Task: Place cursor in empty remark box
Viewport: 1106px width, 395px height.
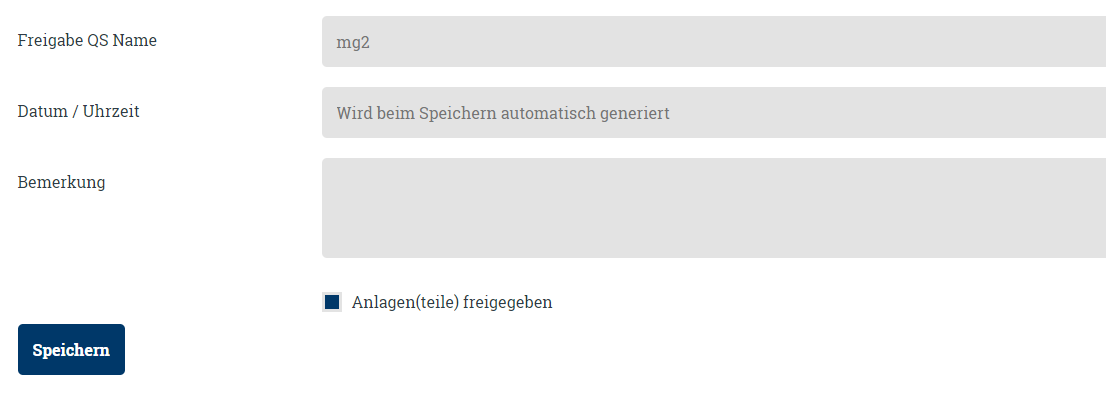Action: [714, 208]
